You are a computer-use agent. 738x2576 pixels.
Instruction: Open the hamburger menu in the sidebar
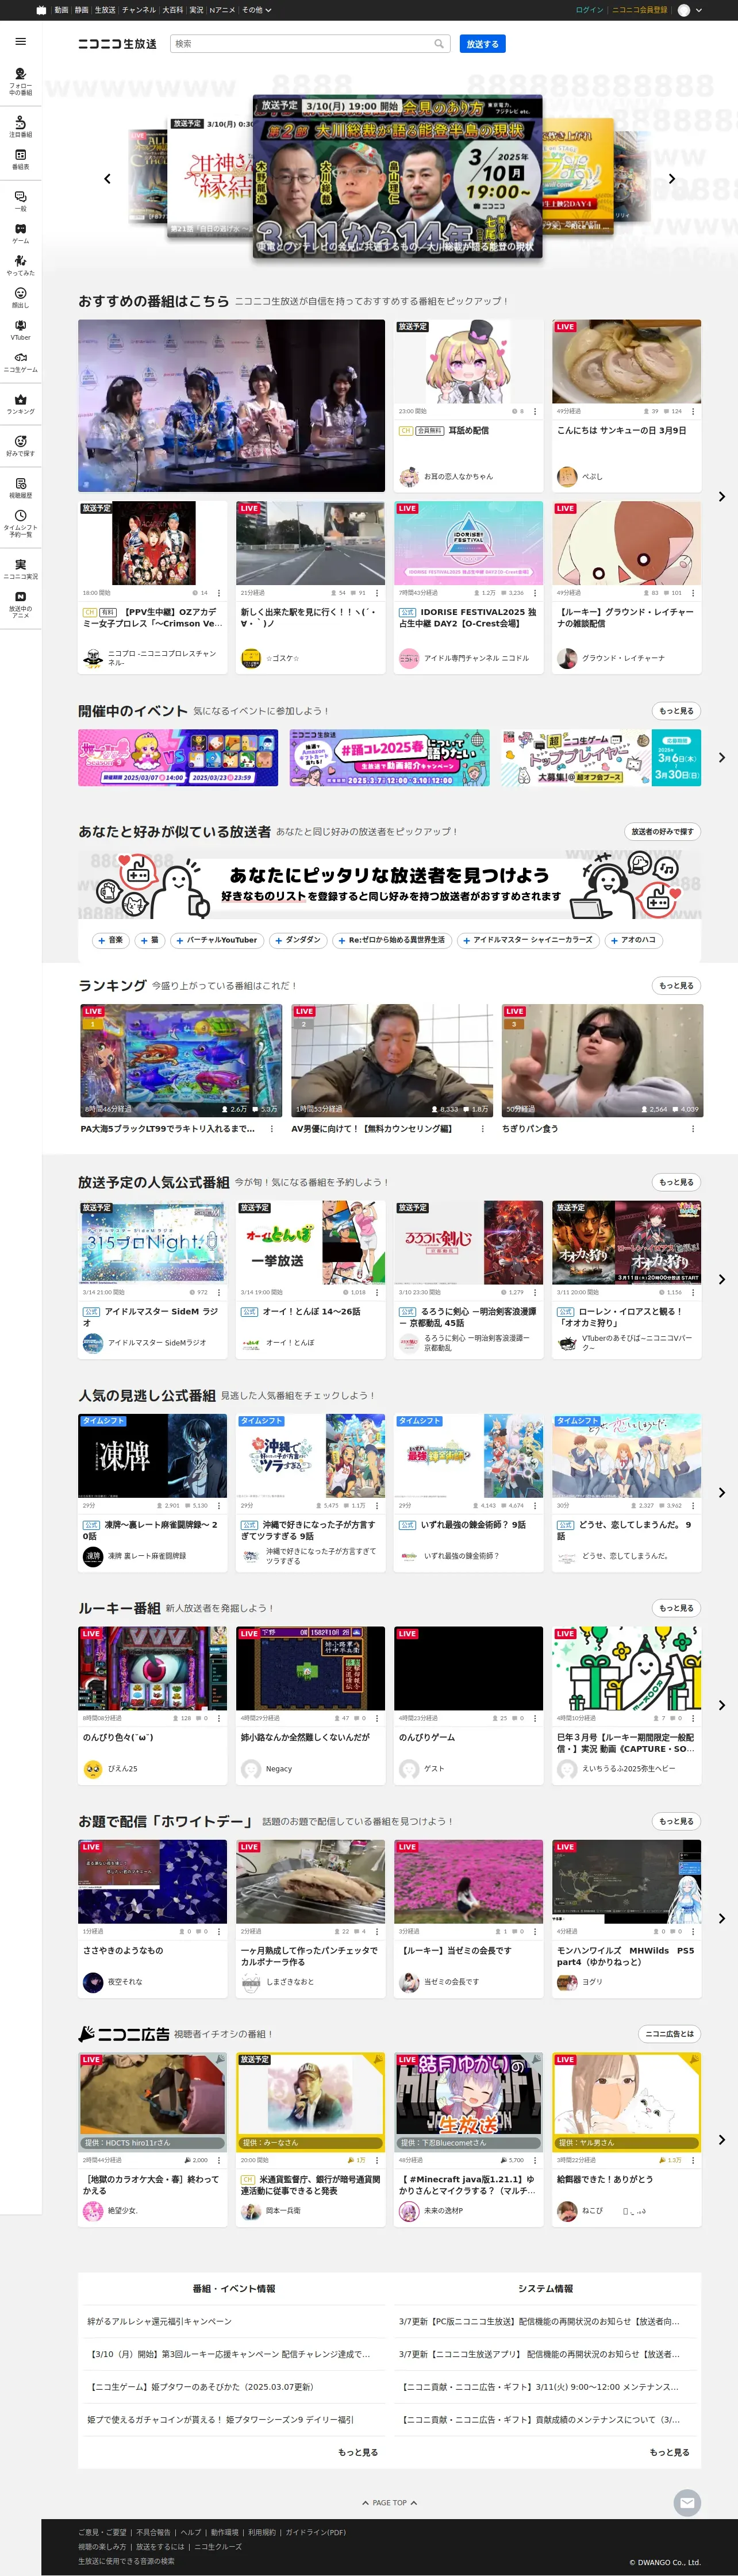pyautogui.click(x=20, y=42)
